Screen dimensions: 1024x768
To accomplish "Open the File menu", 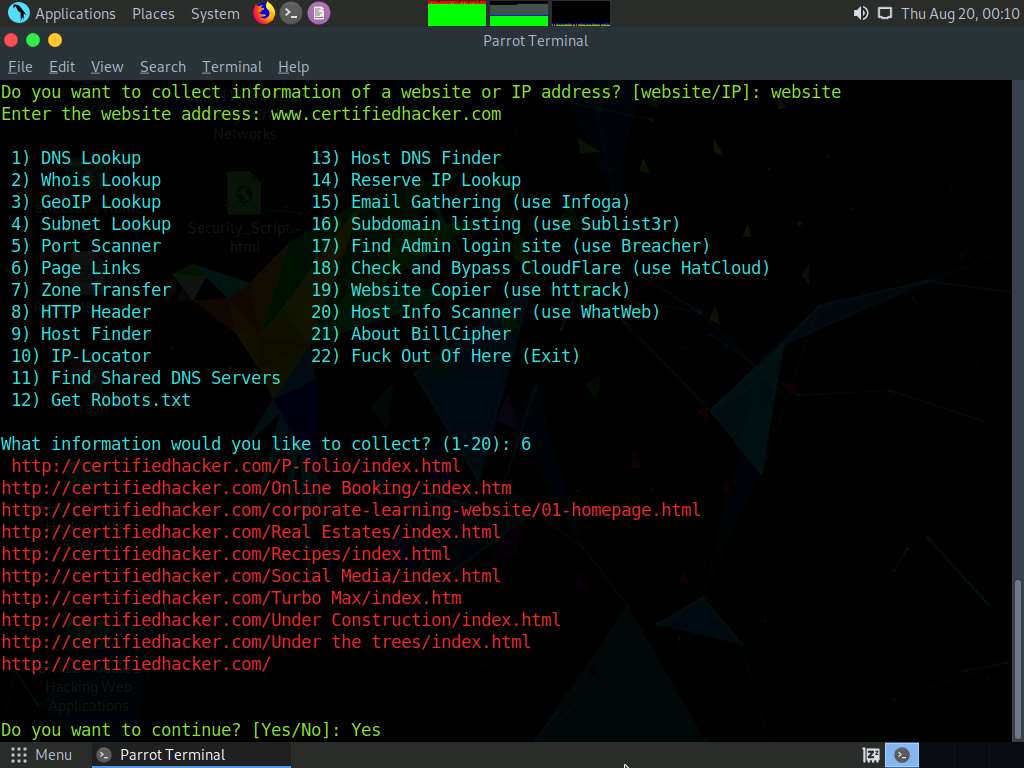I will [20, 67].
